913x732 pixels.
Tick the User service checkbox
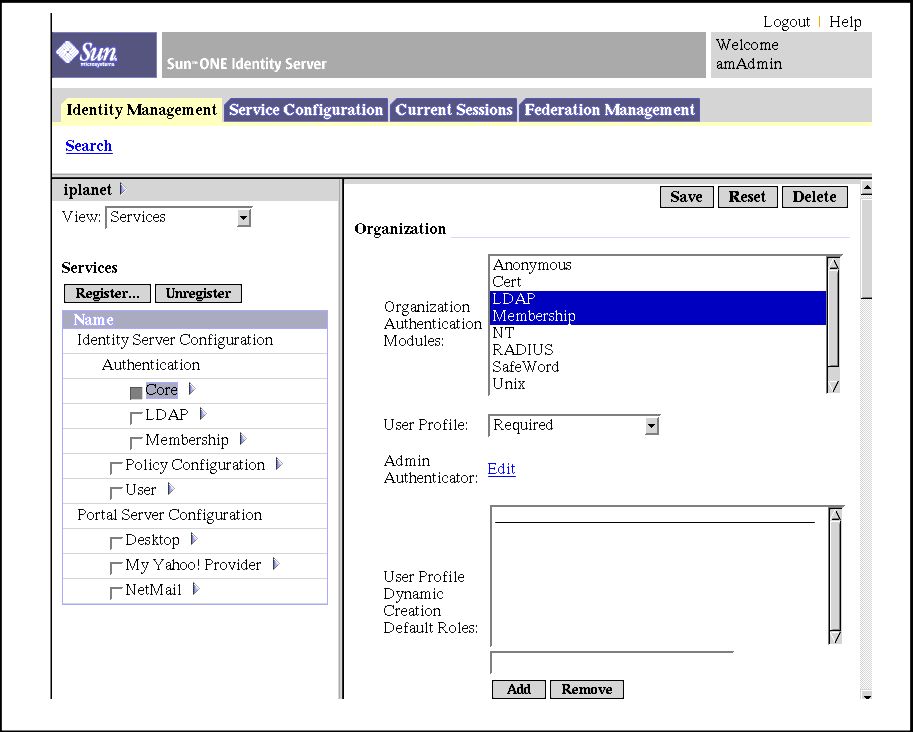click(116, 493)
